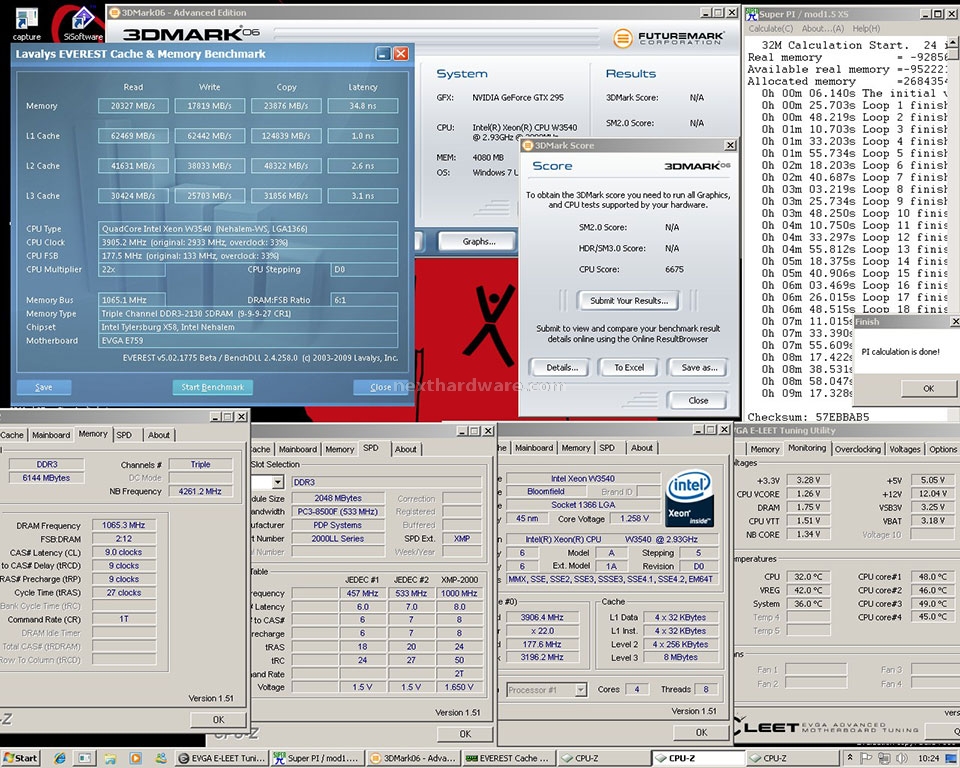Viewport: 960px width, 768px height.
Task: Close the 3DMark Score dialog with Close button
Action: (698, 401)
